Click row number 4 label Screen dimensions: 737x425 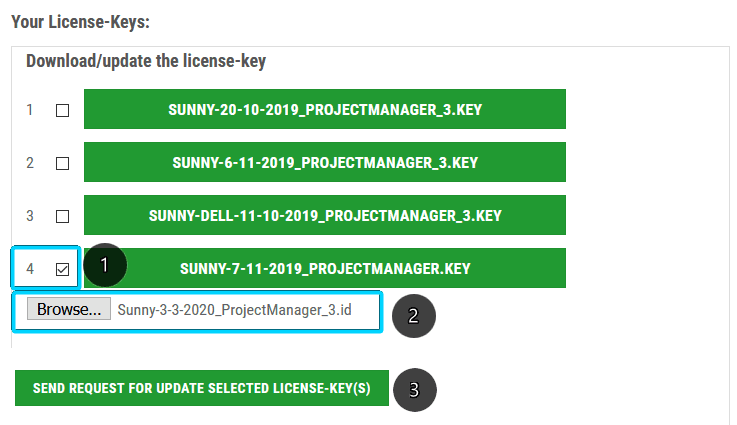pyautogui.click(x=30, y=269)
